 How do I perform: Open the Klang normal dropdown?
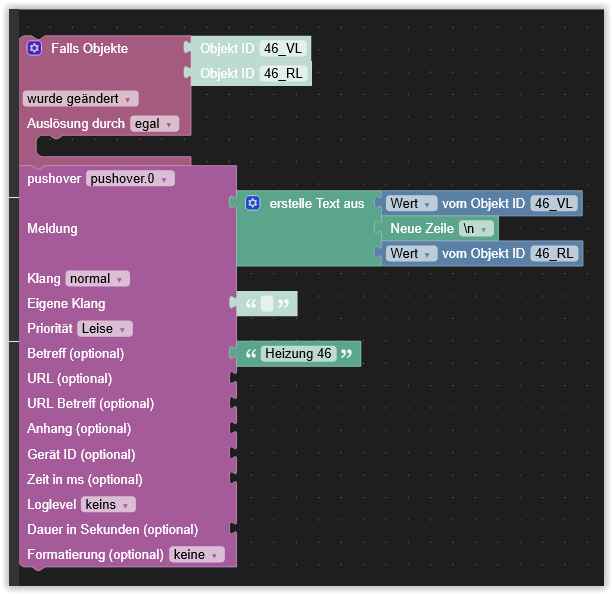coord(98,279)
